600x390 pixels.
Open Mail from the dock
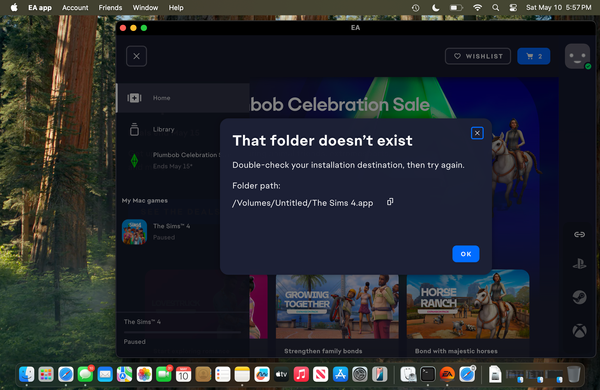pyautogui.click(x=105, y=374)
